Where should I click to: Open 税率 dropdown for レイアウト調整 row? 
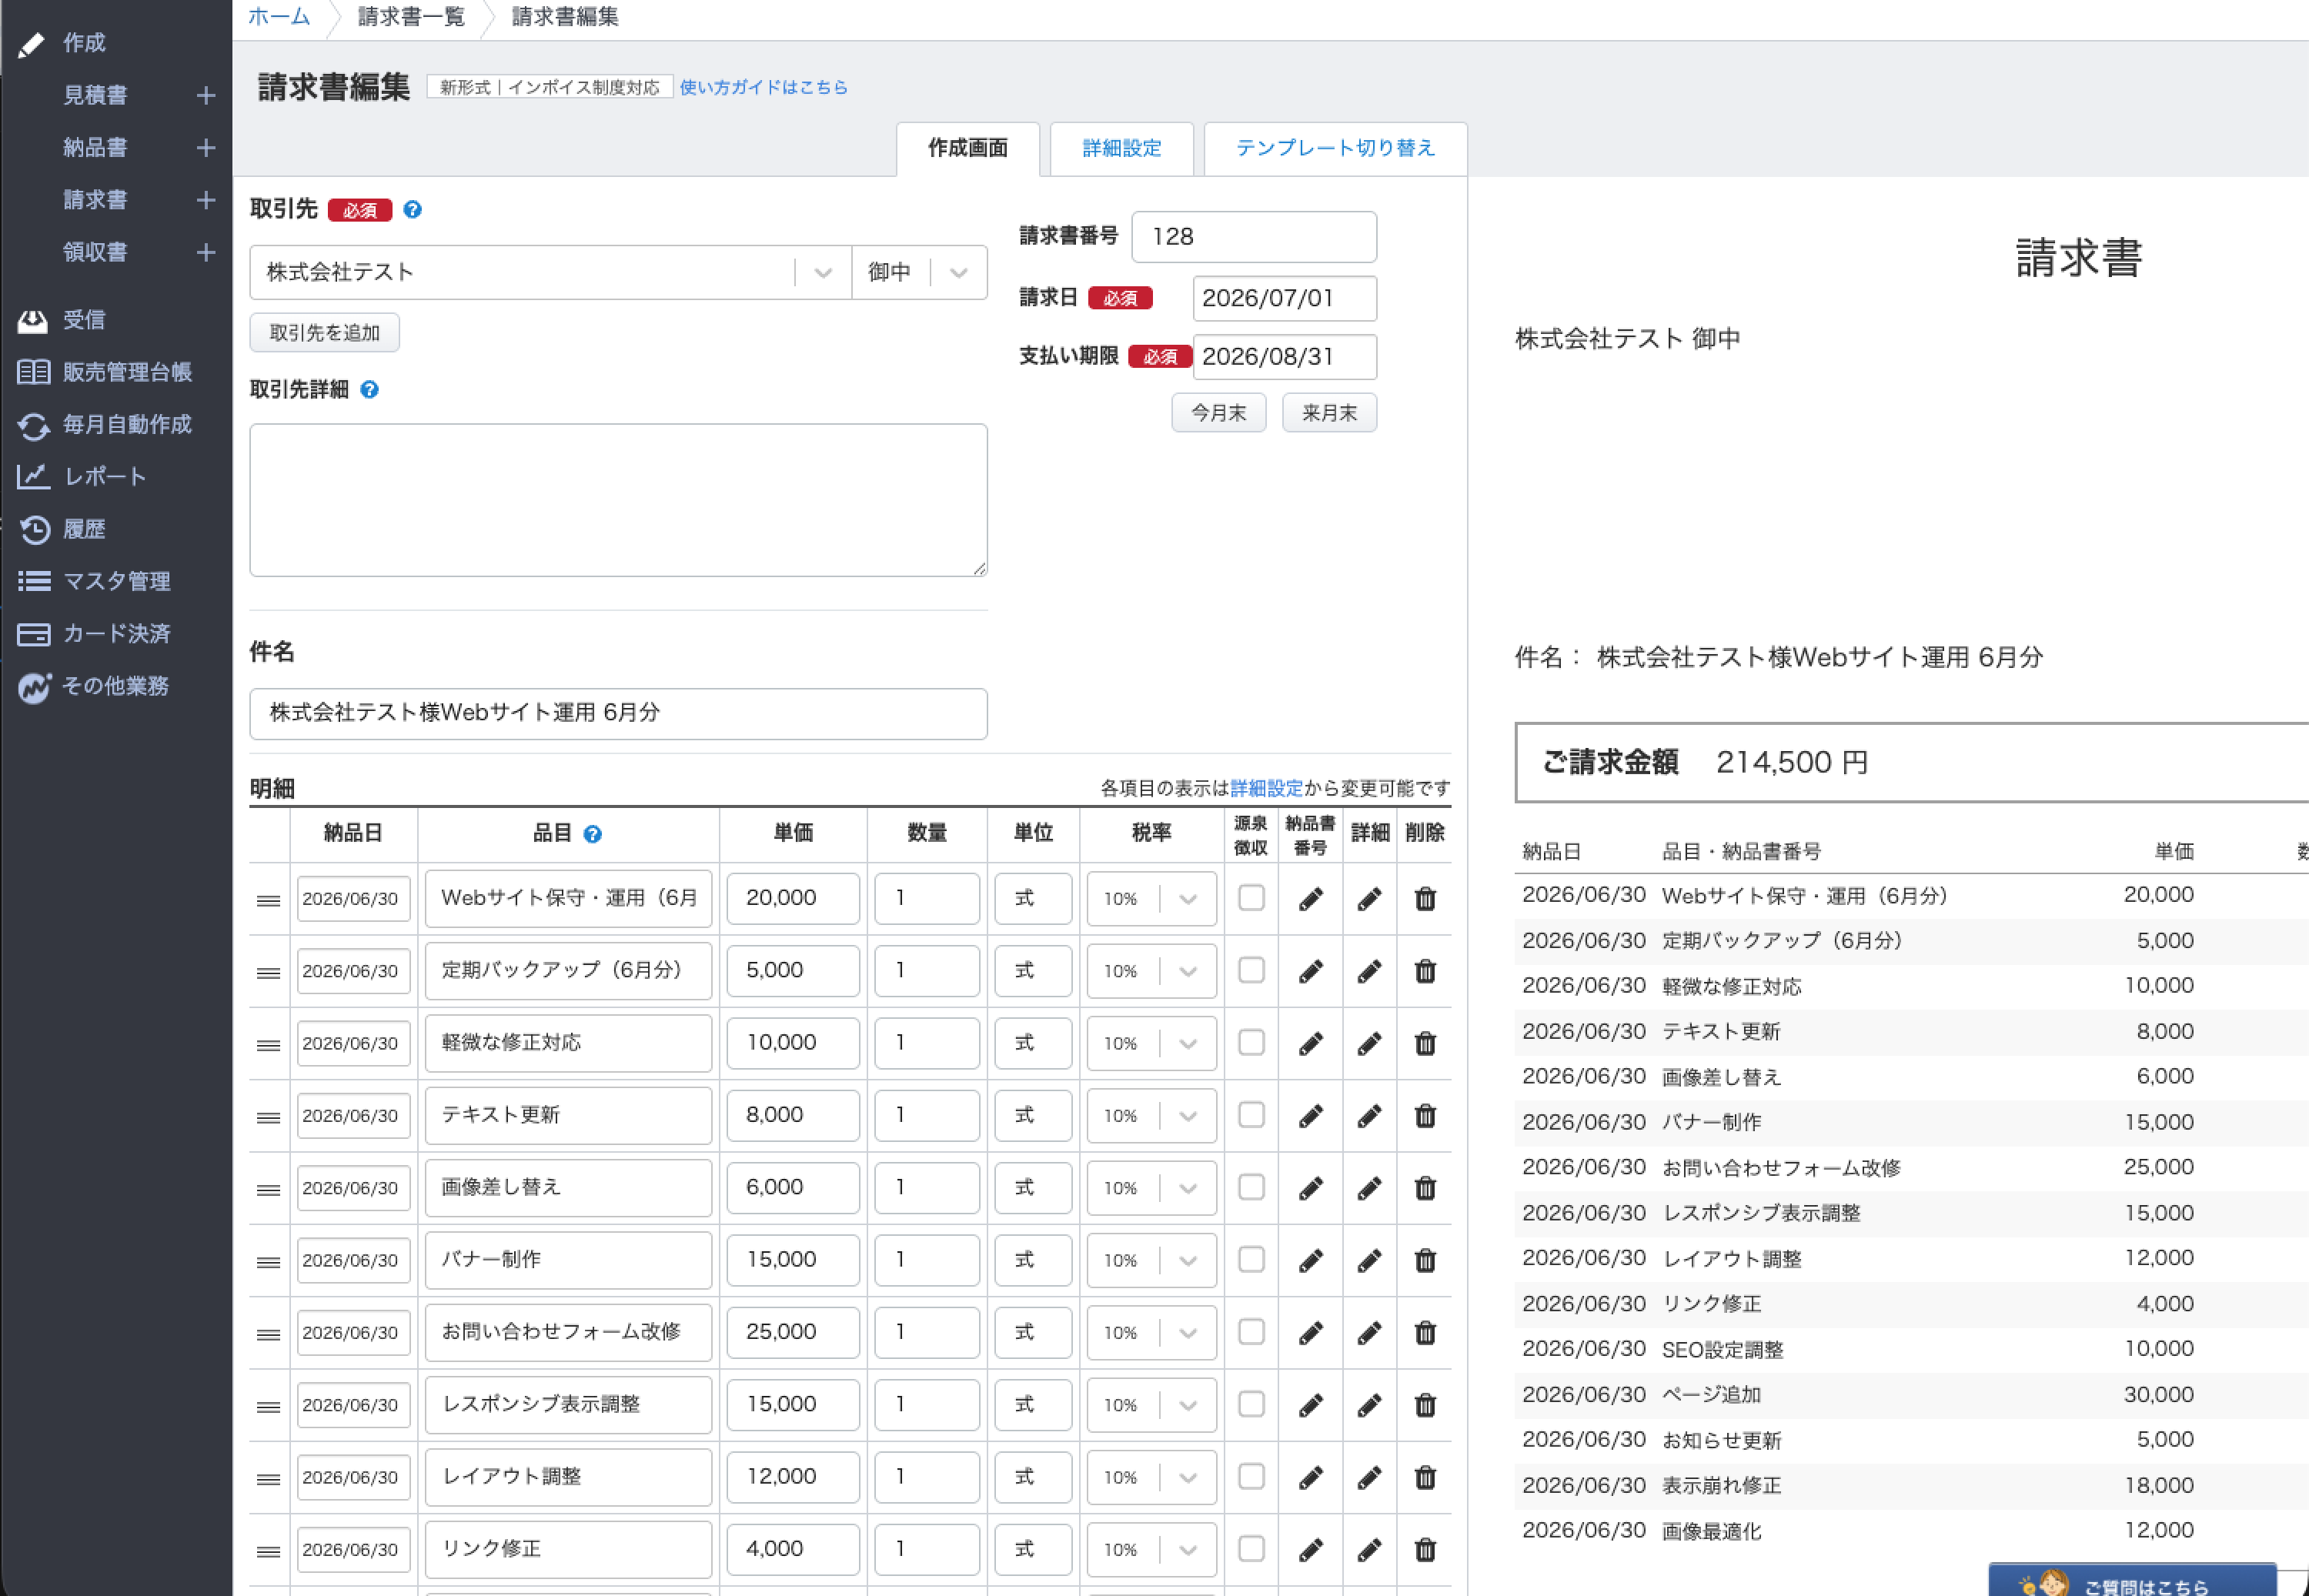pos(1151,1477)
